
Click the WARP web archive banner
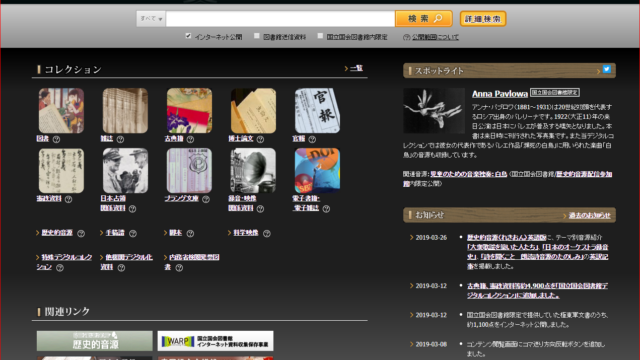click(x=216, y=341)
